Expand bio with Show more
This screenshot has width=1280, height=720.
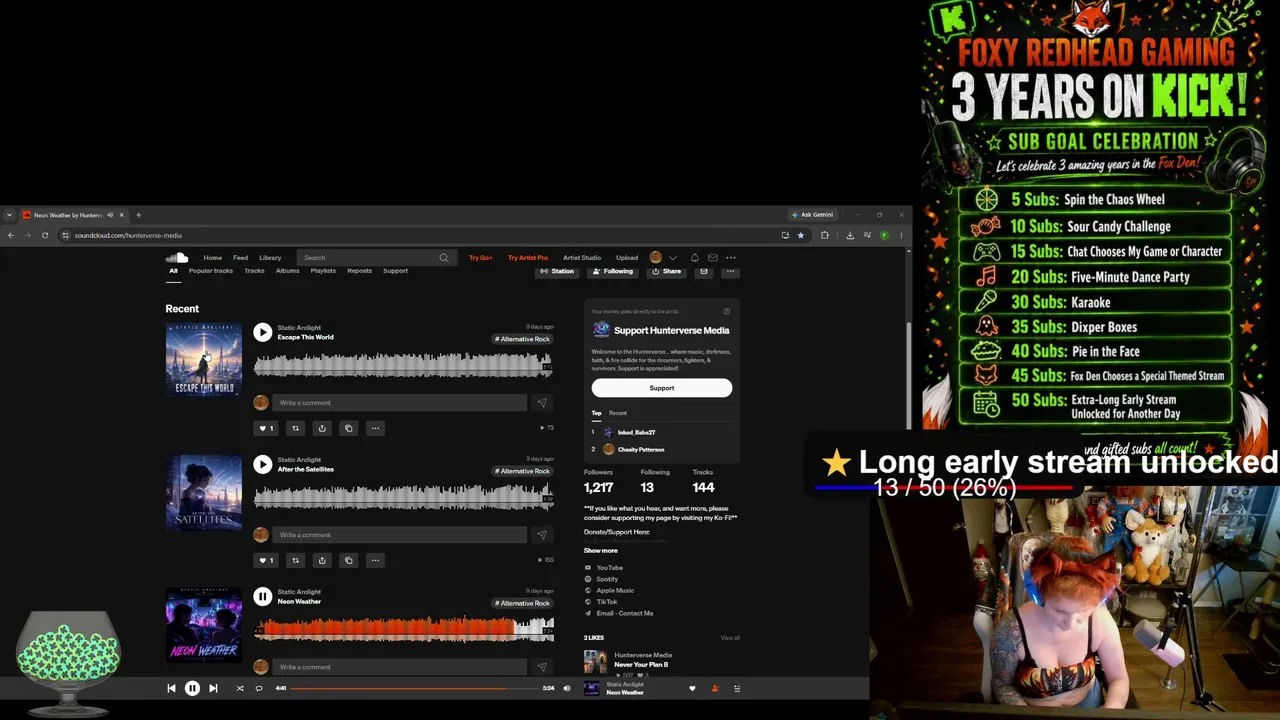[x=601, y=551]
